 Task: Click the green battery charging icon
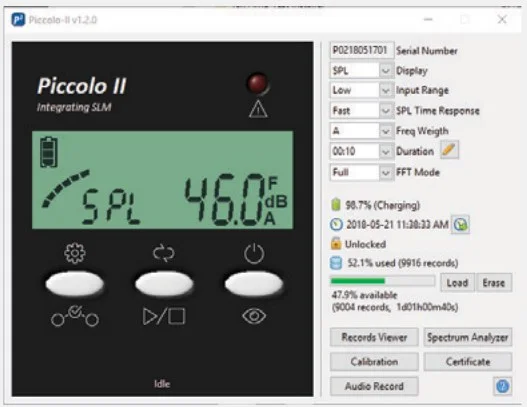pyautogui.click(x=336, y=204)
